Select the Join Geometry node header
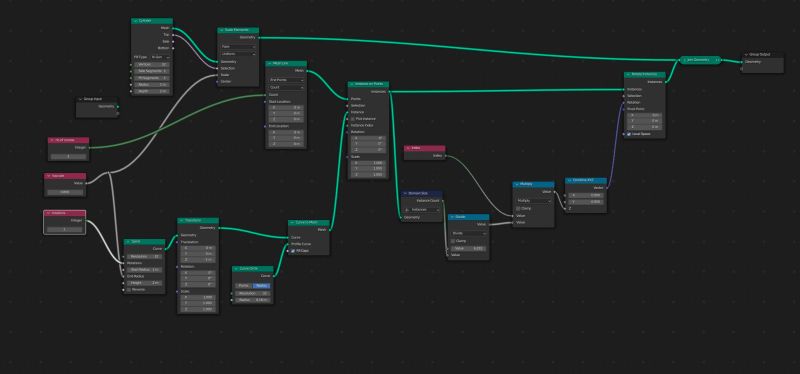 point(701,60)
